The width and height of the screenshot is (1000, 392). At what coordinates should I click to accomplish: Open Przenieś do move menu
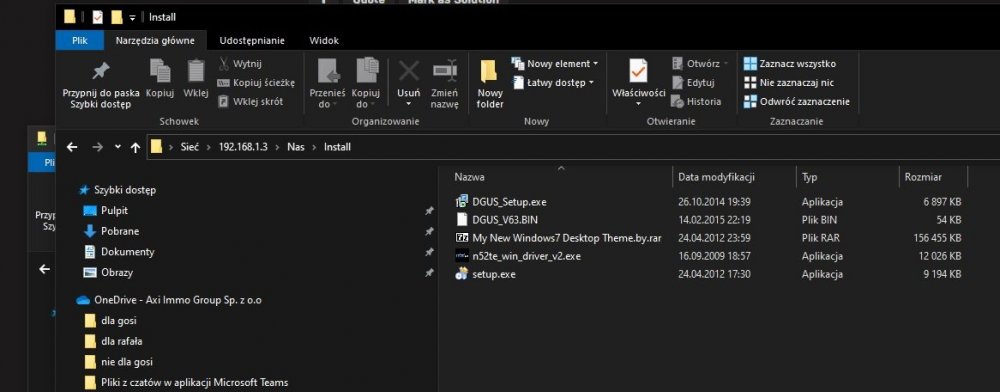point(327,84)
